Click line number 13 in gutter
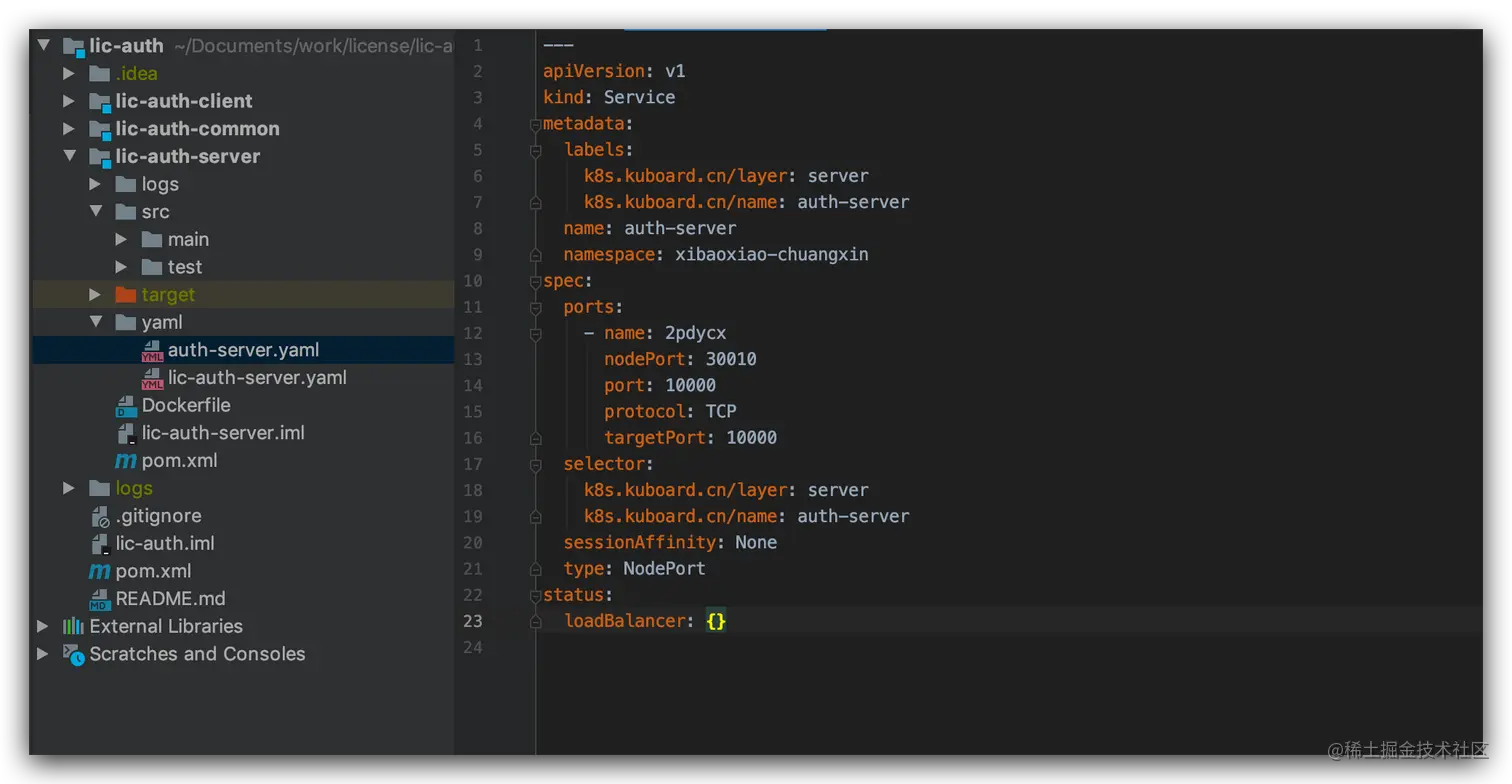Image resolution: width=1512 pixels, height=784 pixels. 473,359
